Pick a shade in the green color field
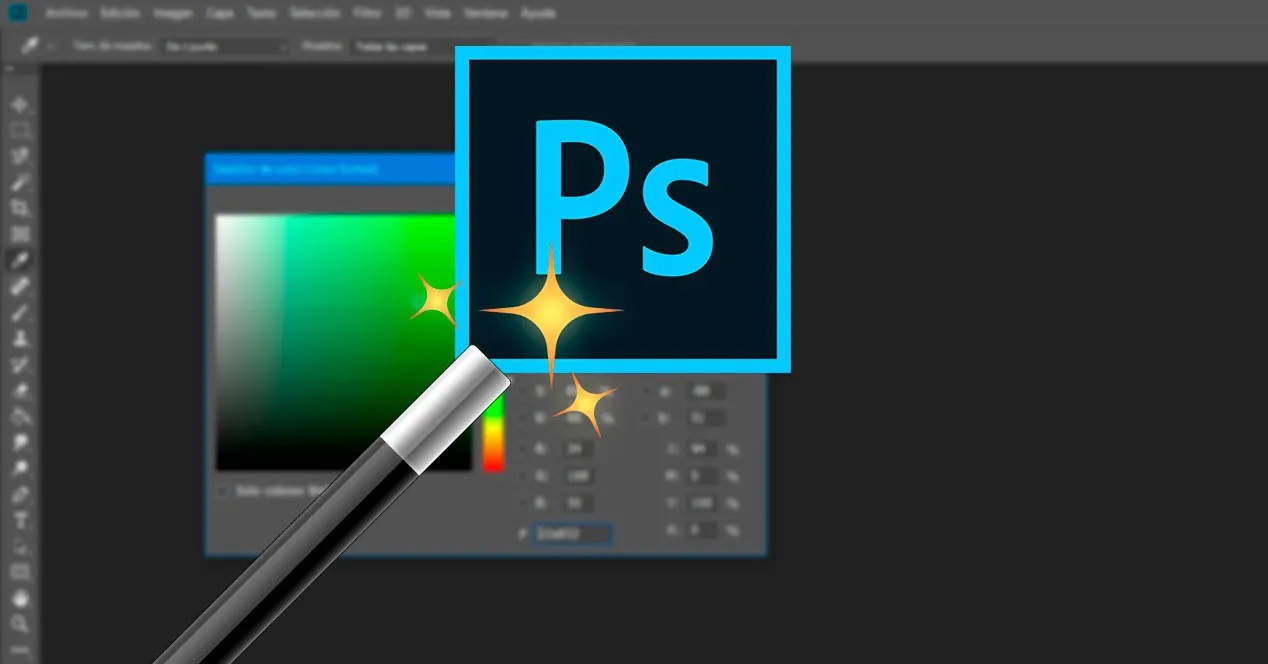Image resolution: width=1268 pixels, height=664 pixels. [343, 342]
